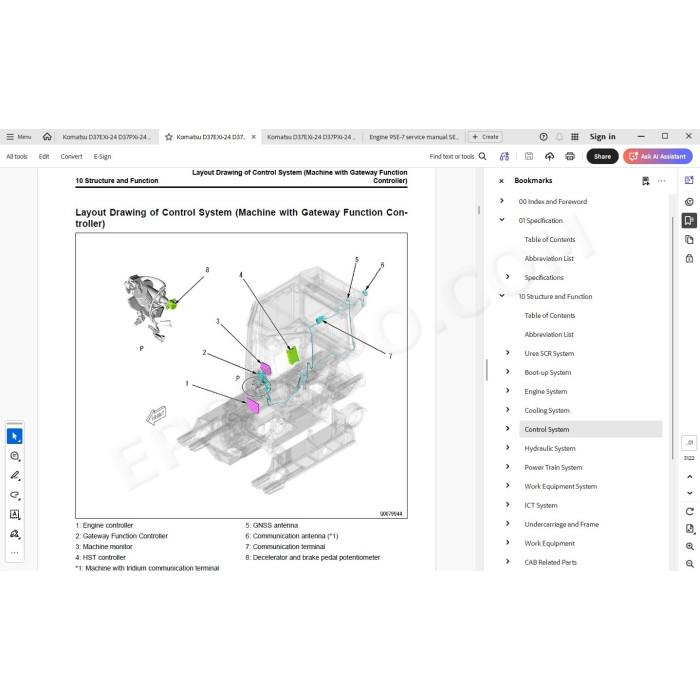Zoom in with the magnifier plus icon

point(690,546)
